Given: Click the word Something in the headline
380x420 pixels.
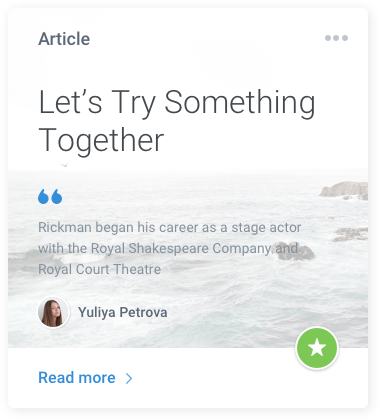Looking at the screenshot, I should (x=240, y=102).
